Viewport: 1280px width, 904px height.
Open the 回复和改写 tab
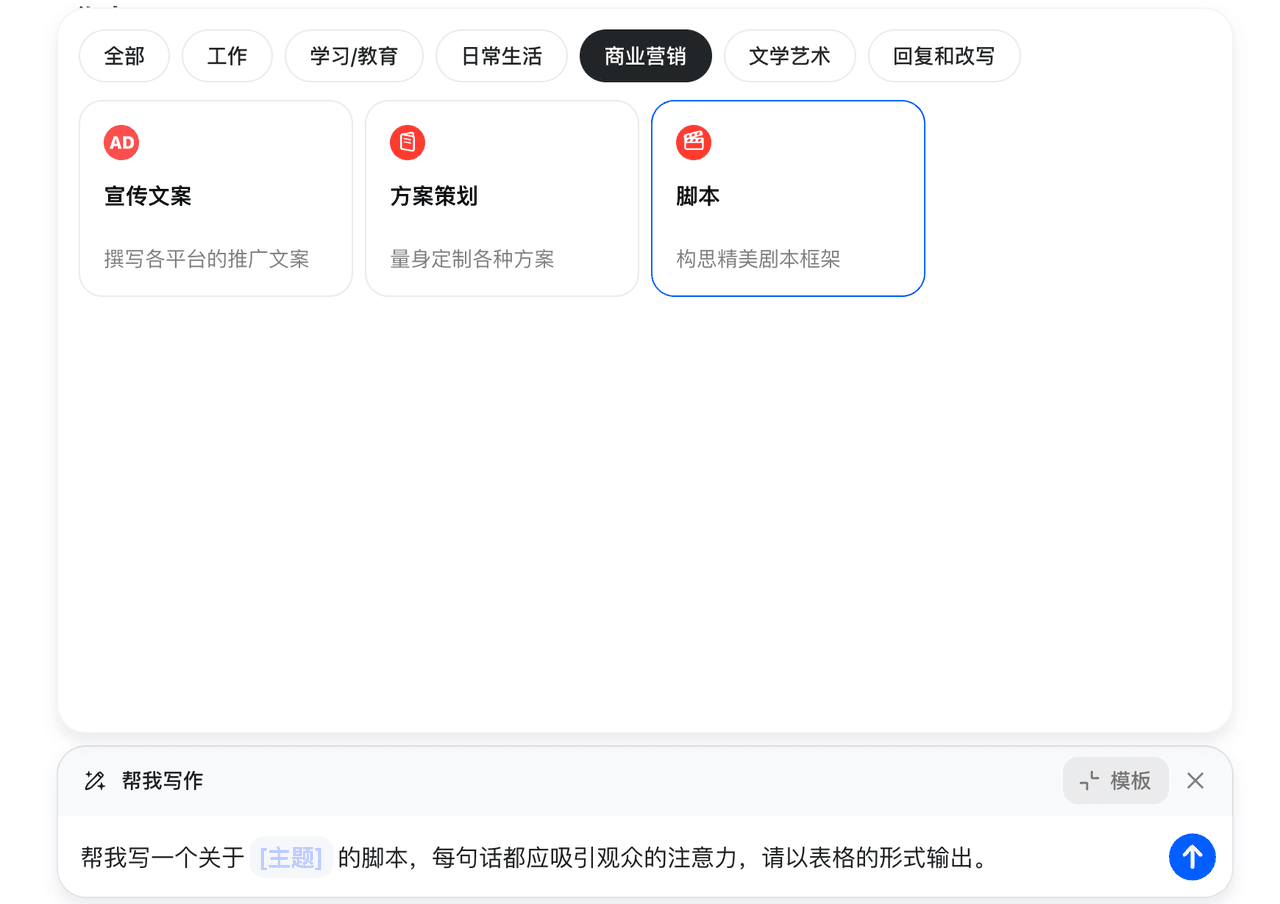[943, 56]
